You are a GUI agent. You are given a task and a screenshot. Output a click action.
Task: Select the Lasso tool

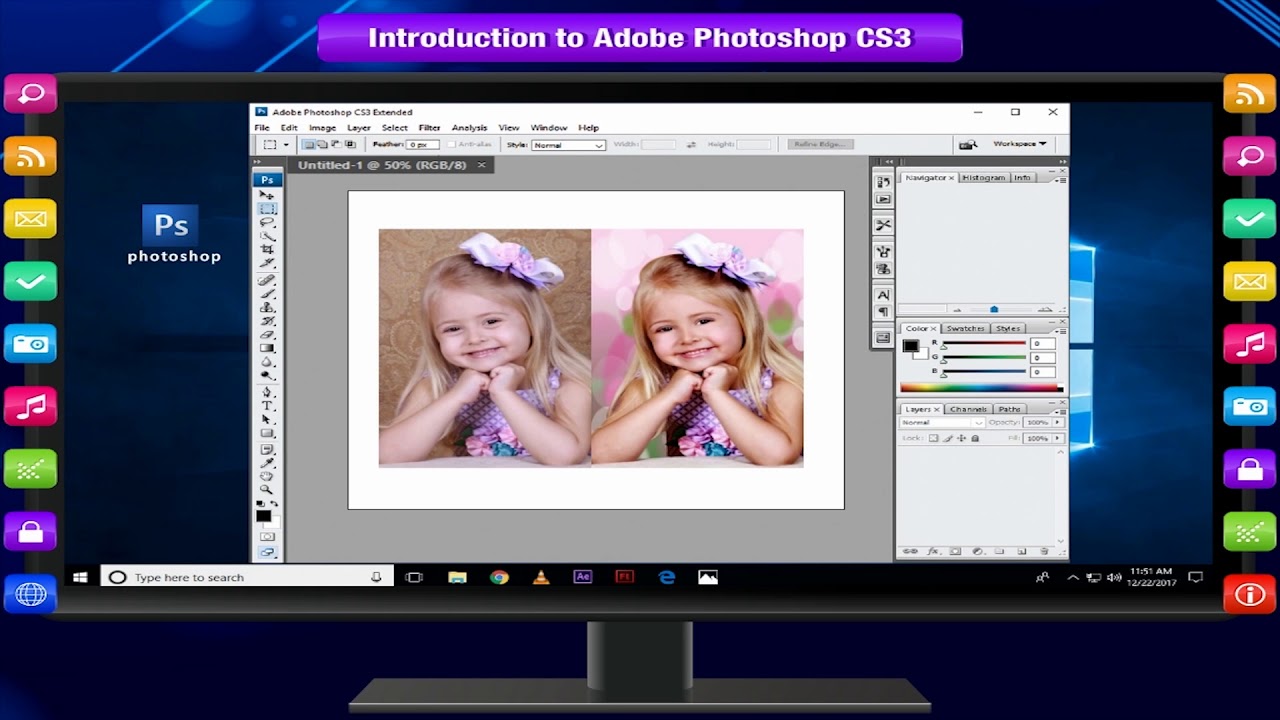267,222
